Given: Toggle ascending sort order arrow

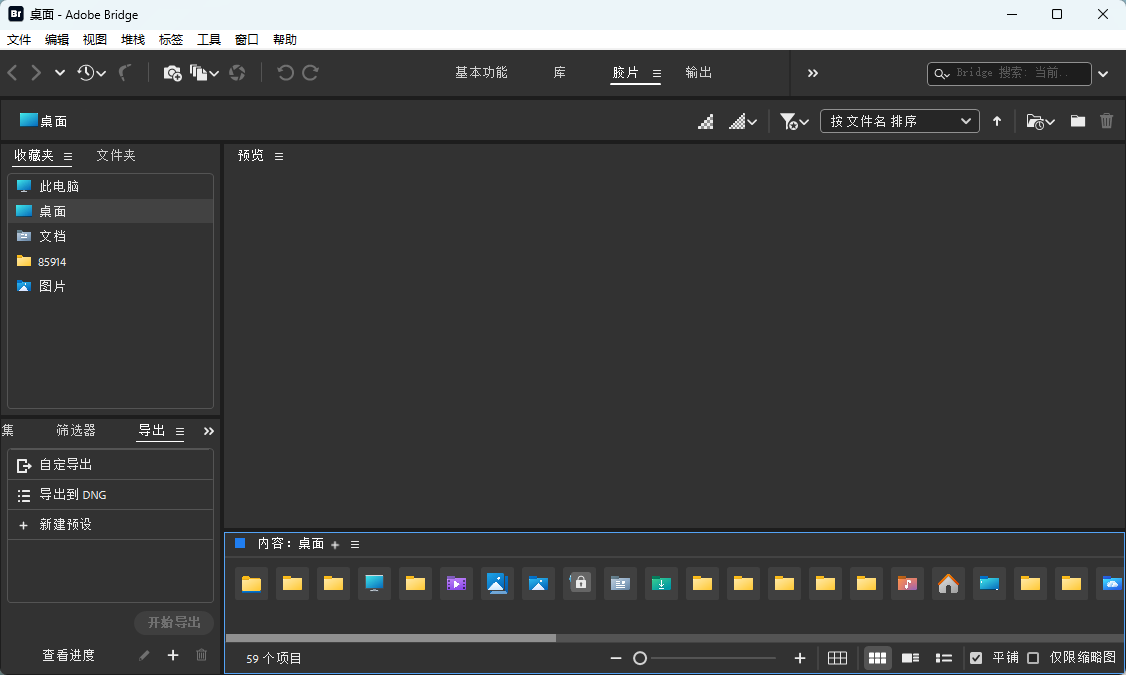Looking at the screenshot, I should pyautogui.click(x=997, y=121).
